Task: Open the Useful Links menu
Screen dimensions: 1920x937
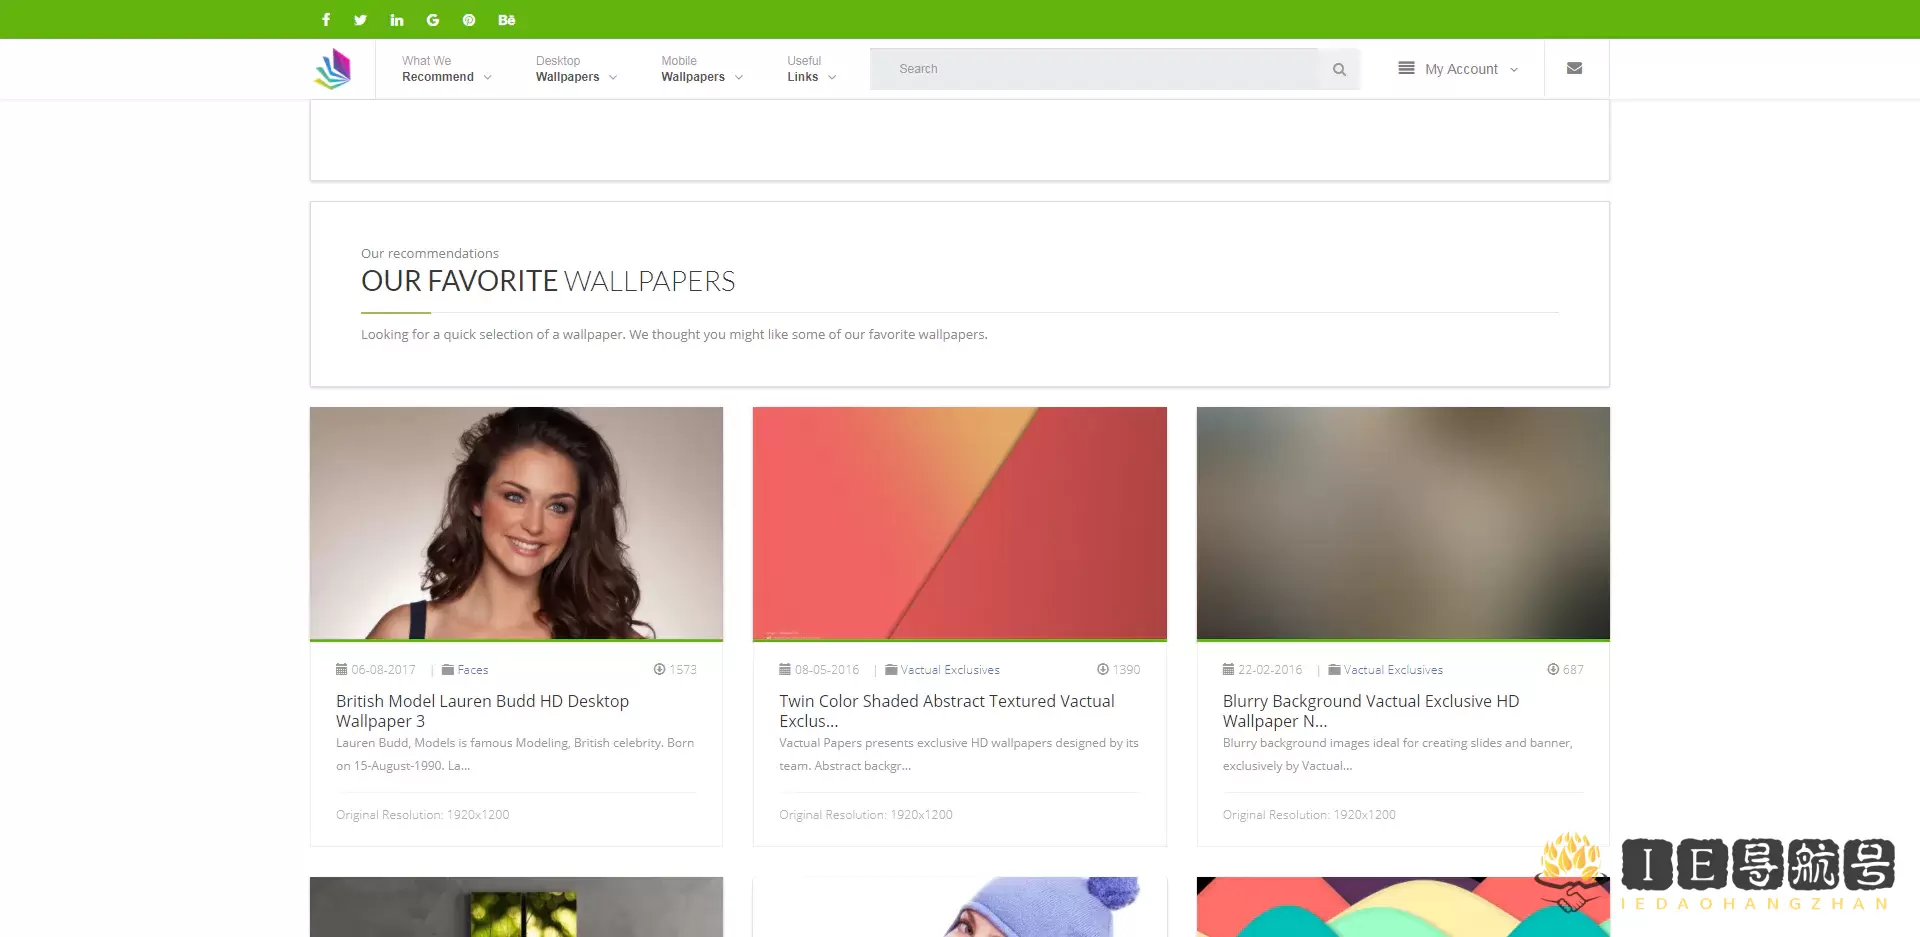Action: pyautogui.click(x=811, y=69)
